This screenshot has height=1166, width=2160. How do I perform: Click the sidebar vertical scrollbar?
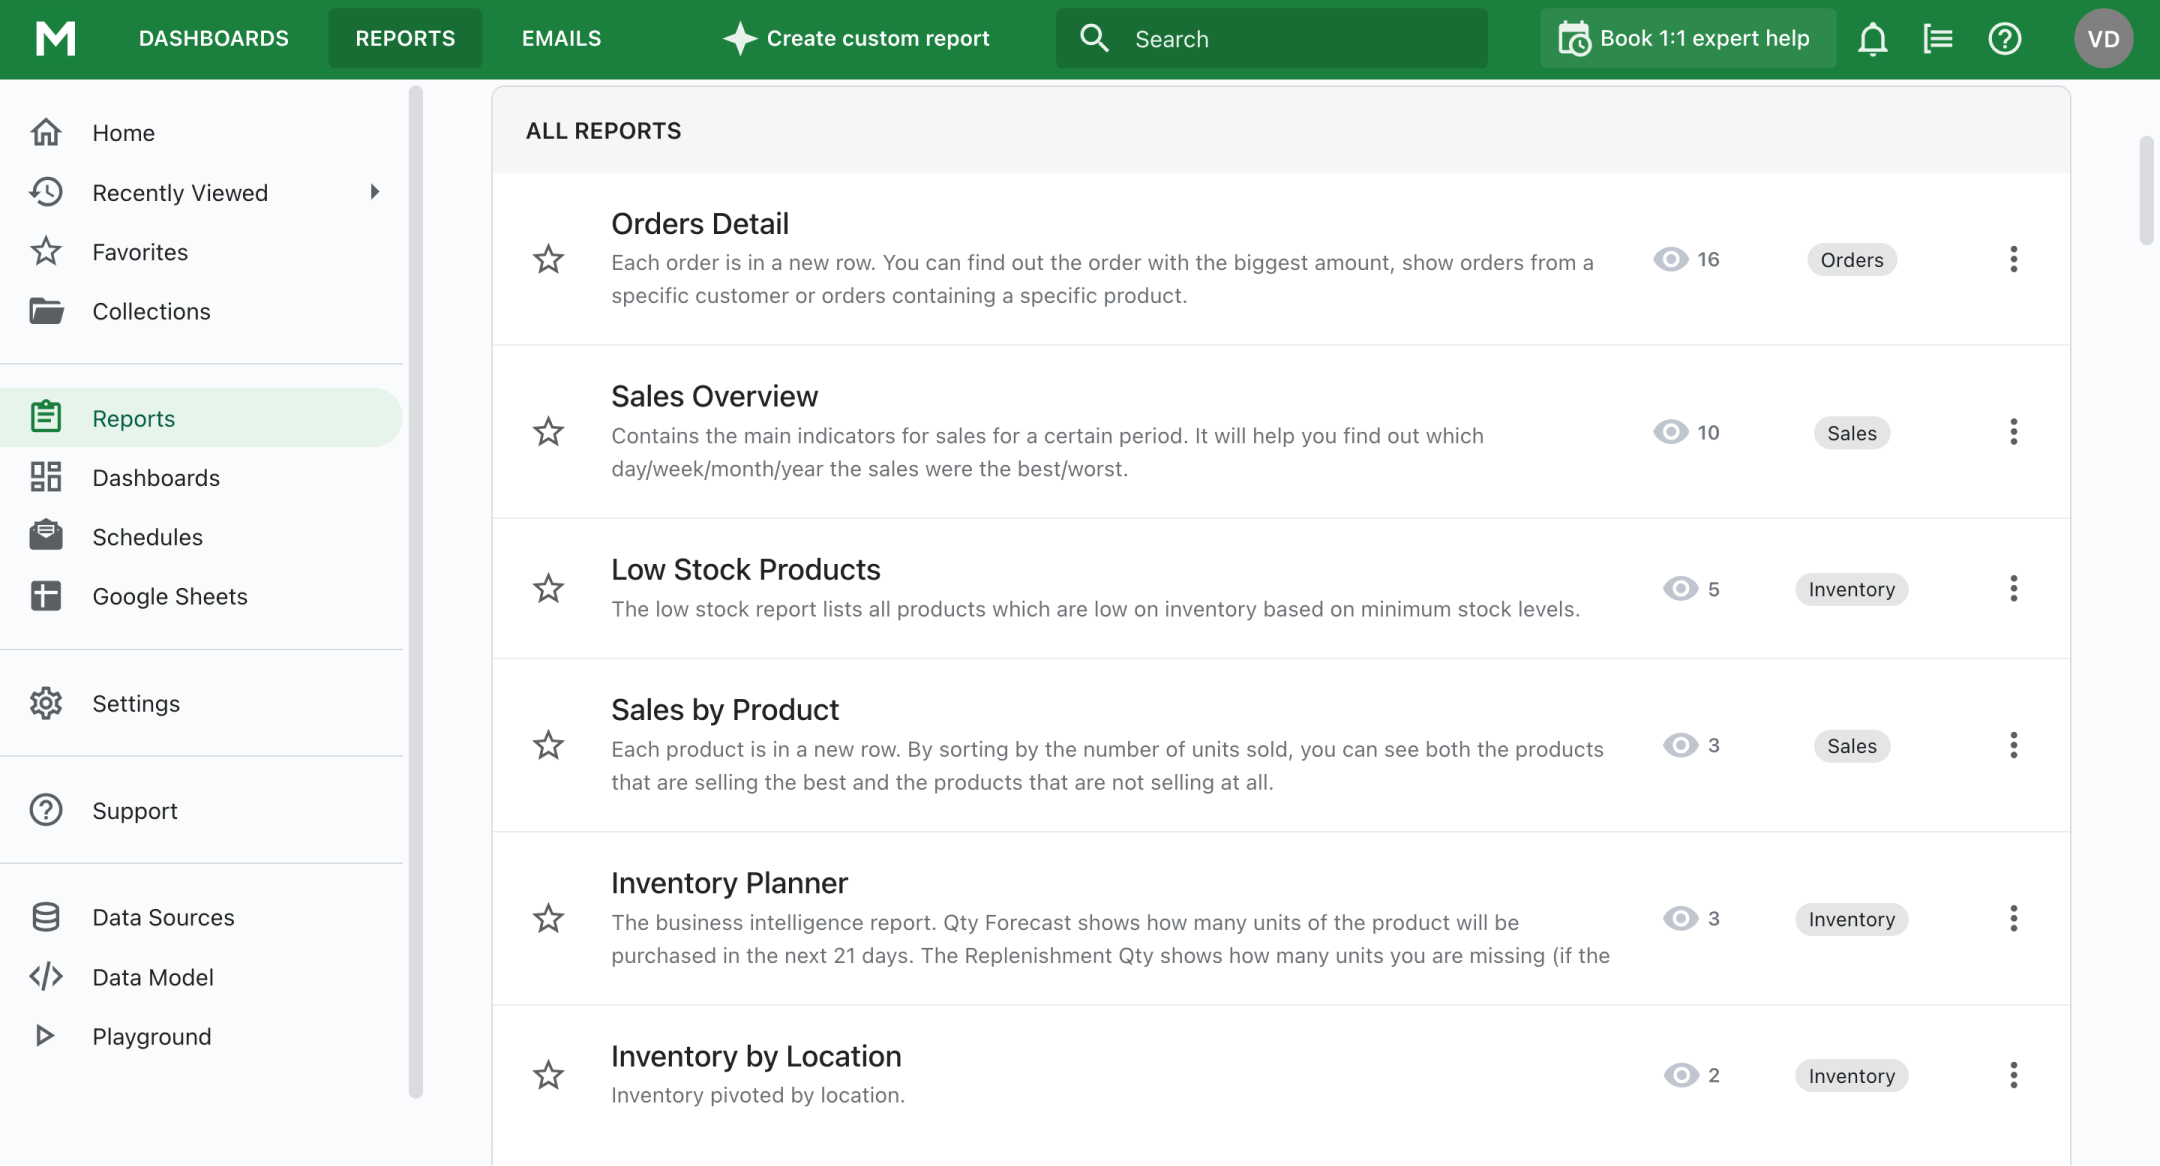tap(416, 590)
